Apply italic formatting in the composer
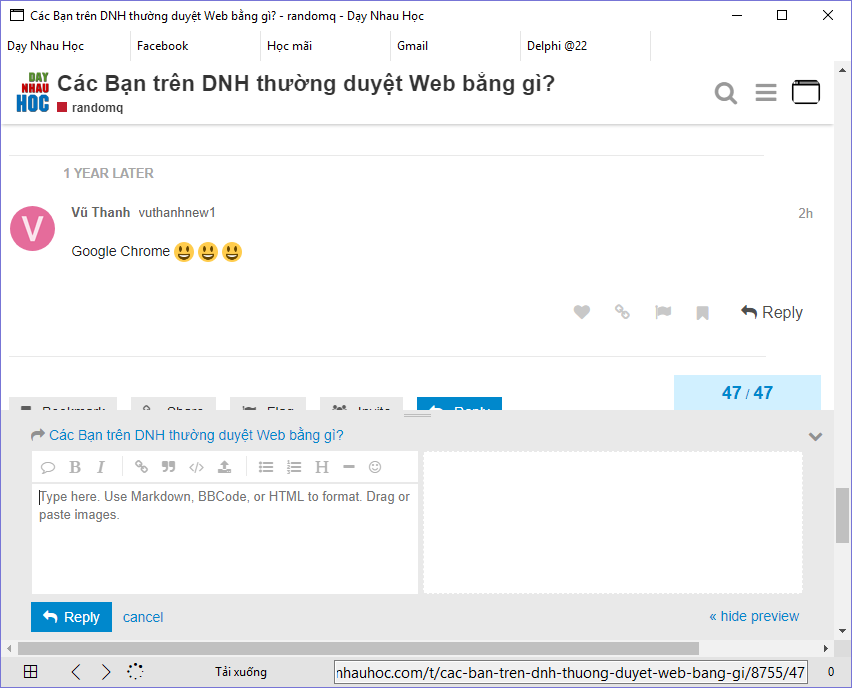Viewport: 852px width, 688px height. 101,467
